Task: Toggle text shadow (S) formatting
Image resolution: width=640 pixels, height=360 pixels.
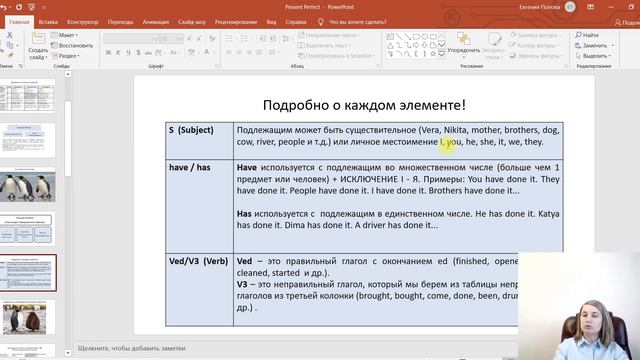Action: coord(138,52)
